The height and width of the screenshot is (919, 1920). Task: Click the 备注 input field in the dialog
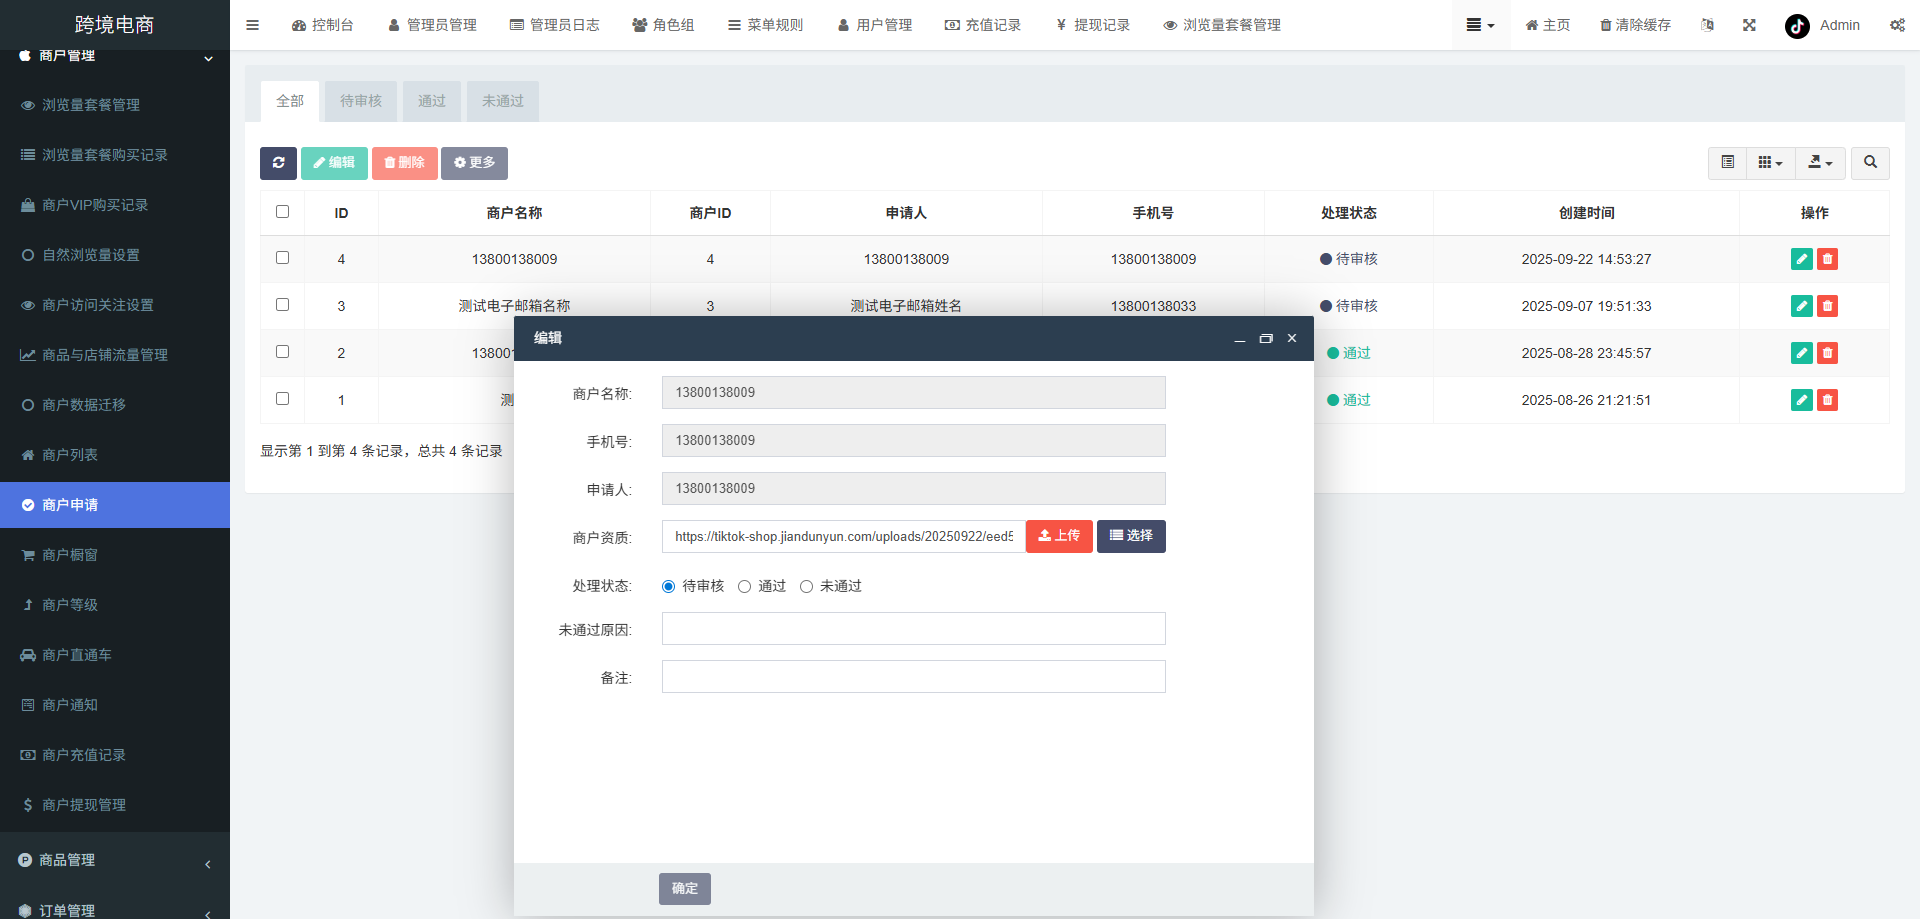point(912,677)
